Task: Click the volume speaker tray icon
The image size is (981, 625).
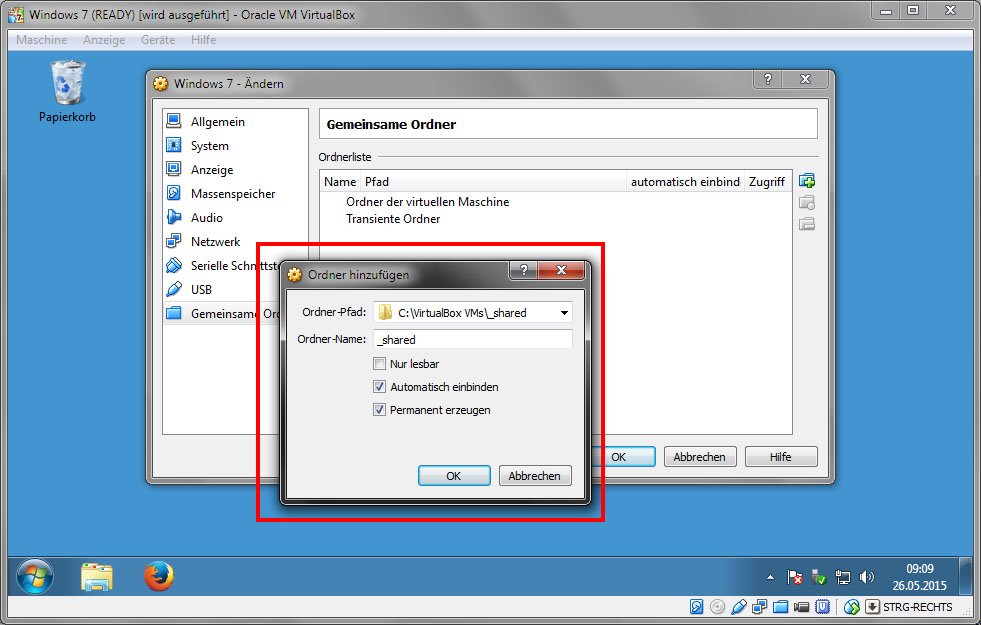Action: point(867,577)
